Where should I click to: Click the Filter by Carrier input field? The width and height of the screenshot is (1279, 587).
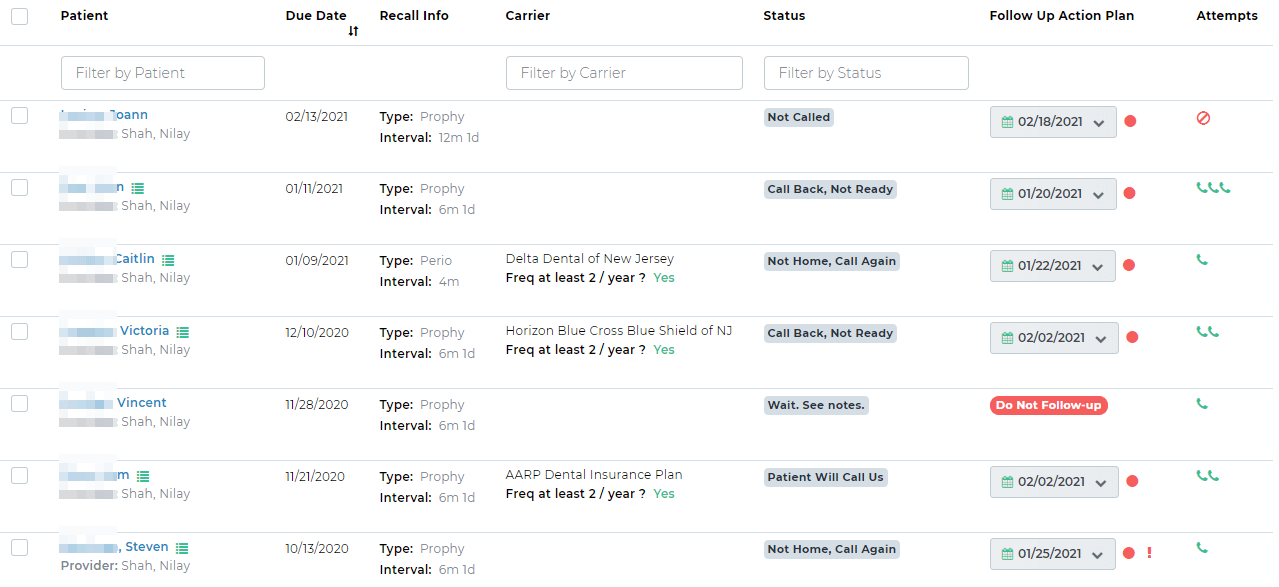click(623, 72)
